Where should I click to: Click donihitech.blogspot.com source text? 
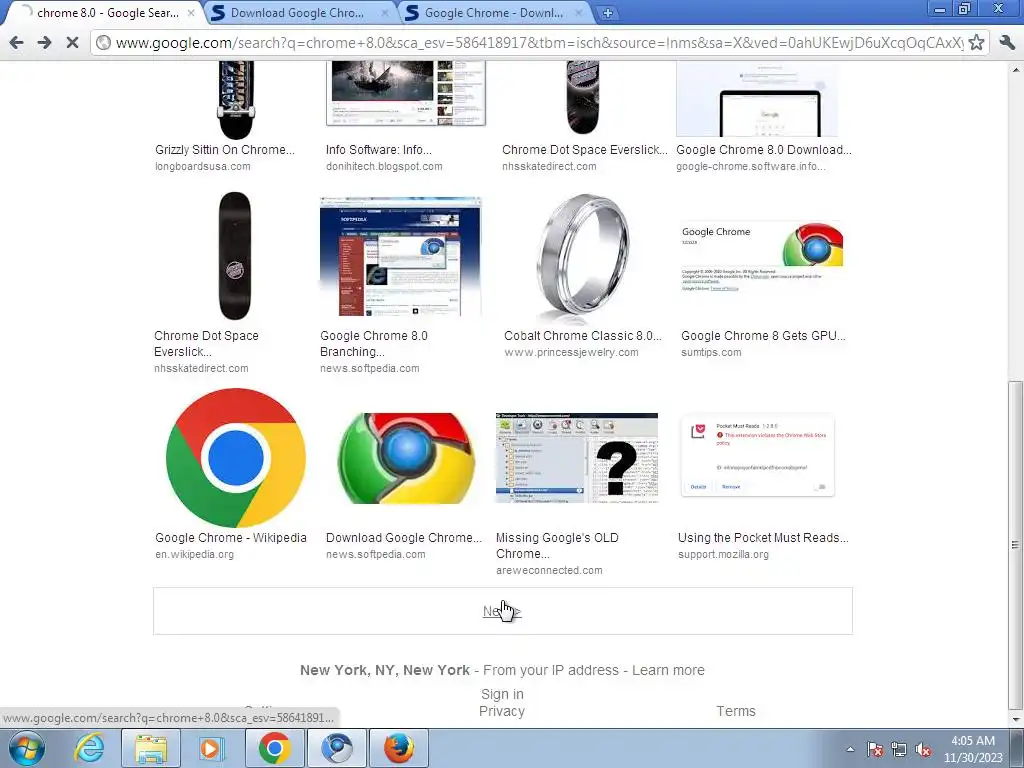tap(384, 167)
